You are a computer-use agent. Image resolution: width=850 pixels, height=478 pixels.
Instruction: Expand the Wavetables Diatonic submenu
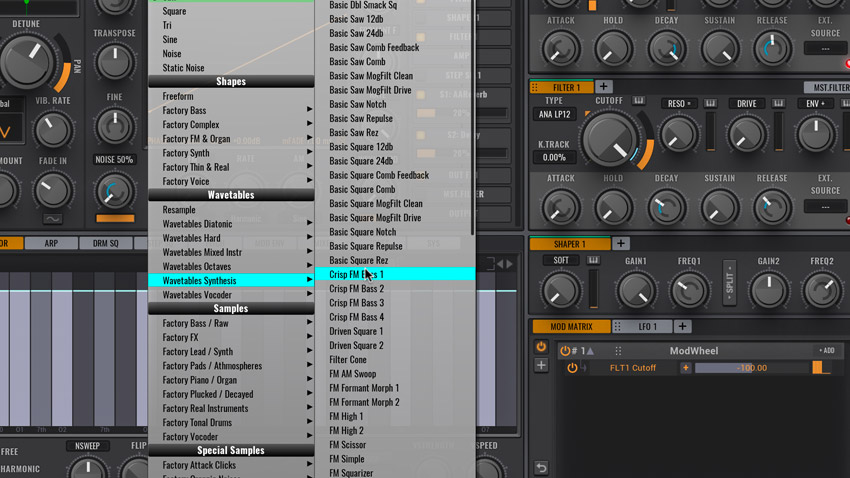point(231,224)
